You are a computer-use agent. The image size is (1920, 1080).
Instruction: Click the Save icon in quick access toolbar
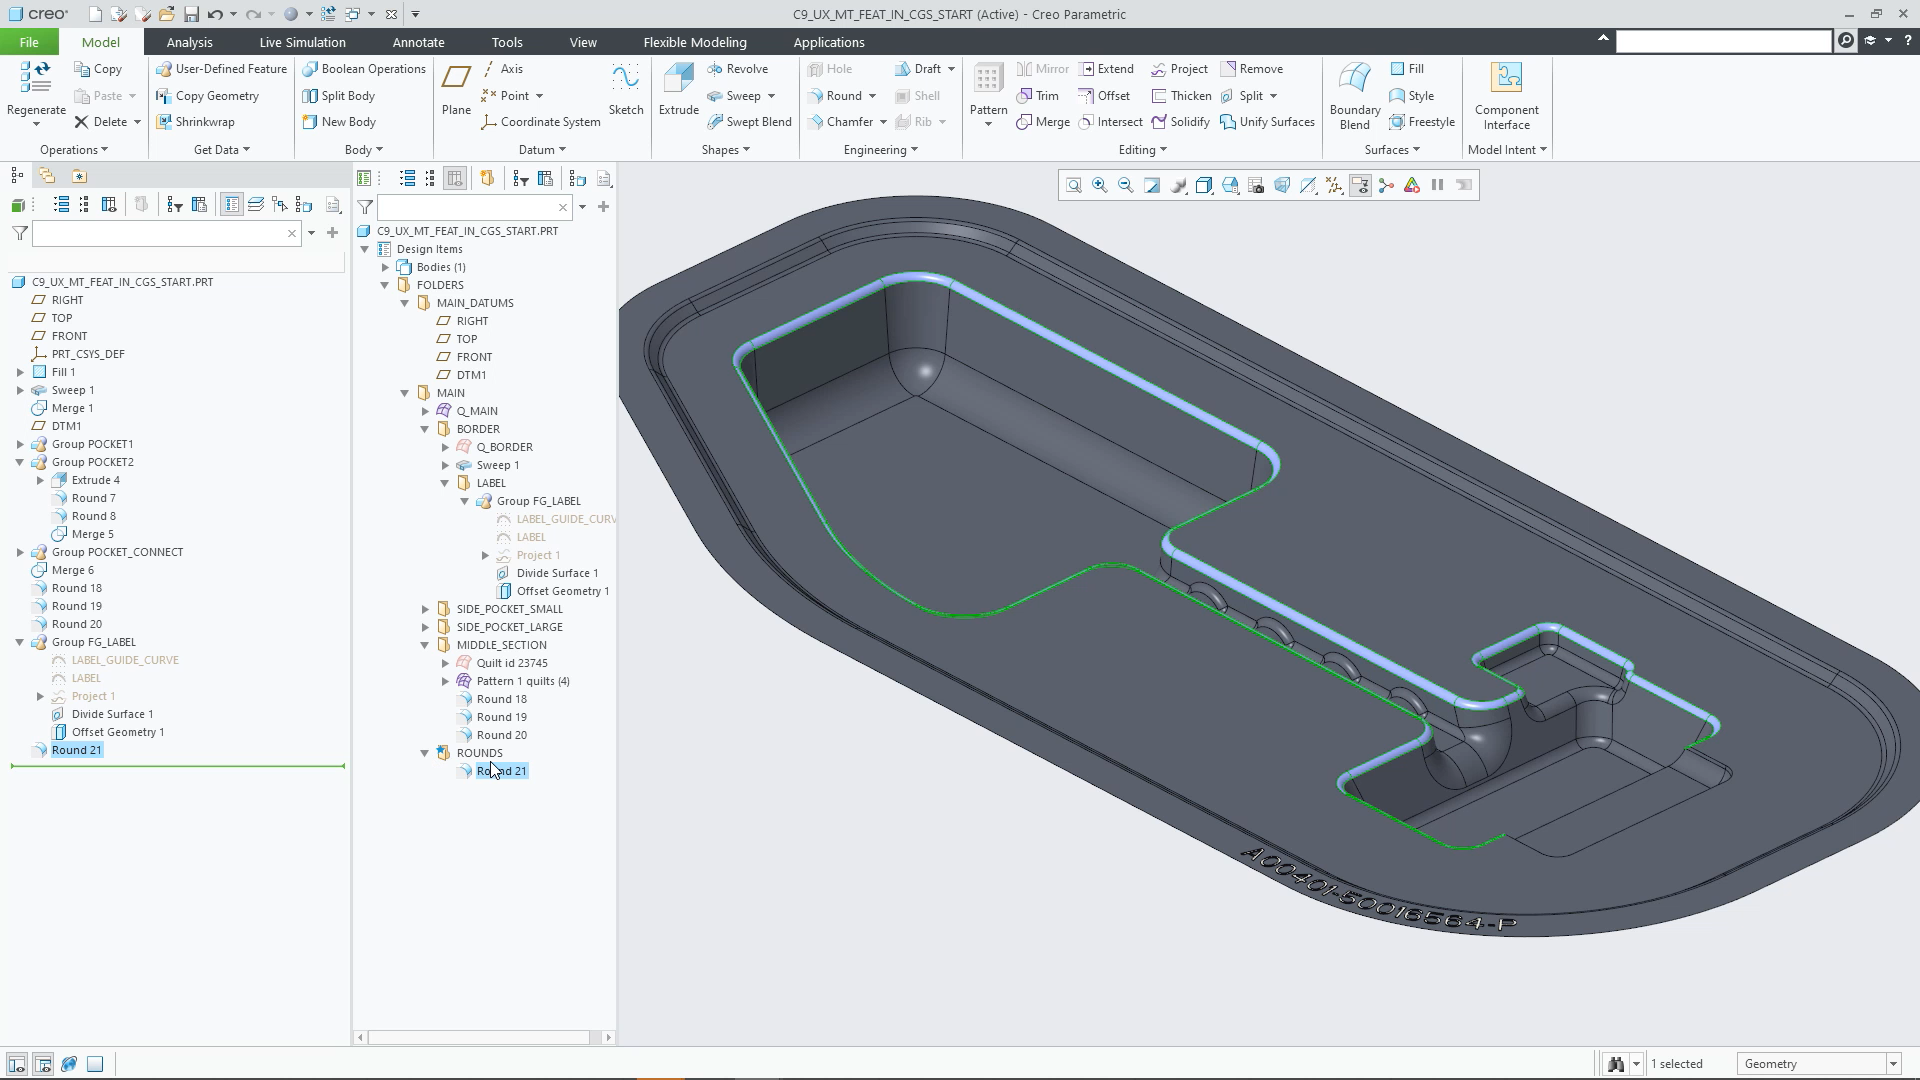(191, 14)
